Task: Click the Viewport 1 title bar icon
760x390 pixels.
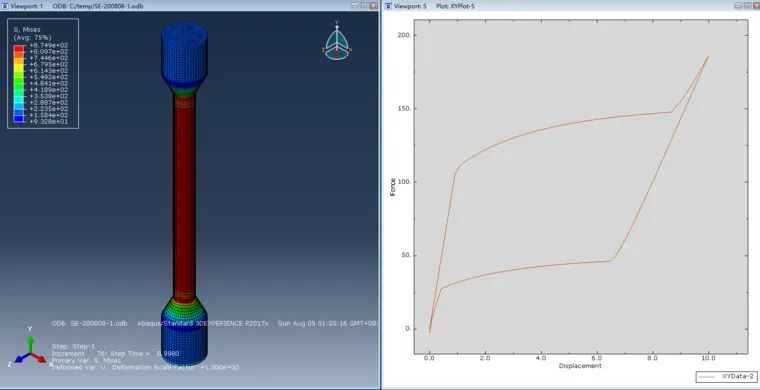Action: [5, 6]
